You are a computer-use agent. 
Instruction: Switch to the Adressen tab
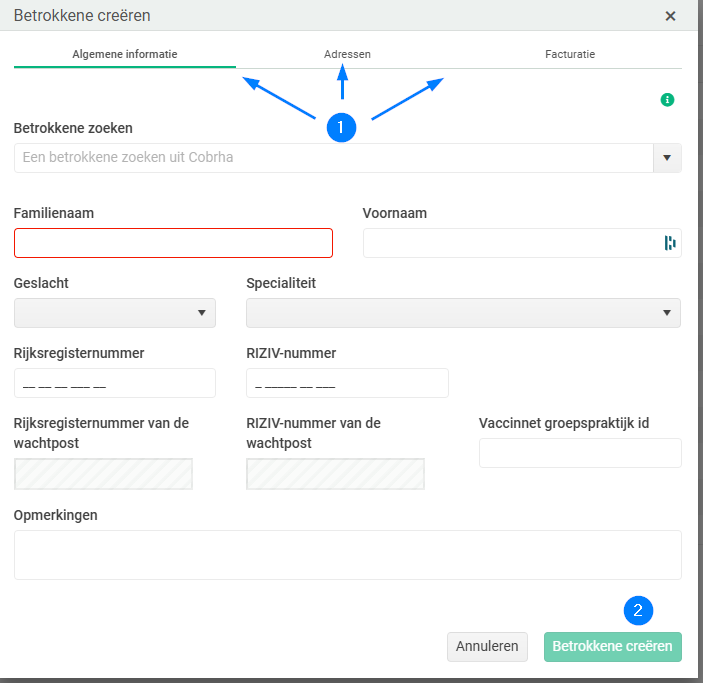point(347,54)
